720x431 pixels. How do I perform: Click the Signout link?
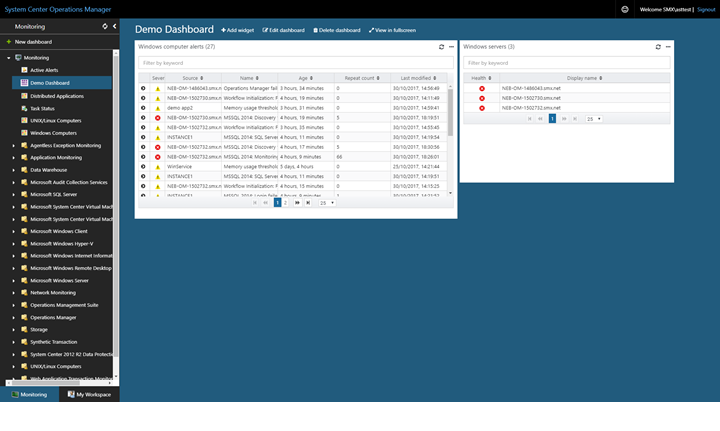tap(706, 9)
